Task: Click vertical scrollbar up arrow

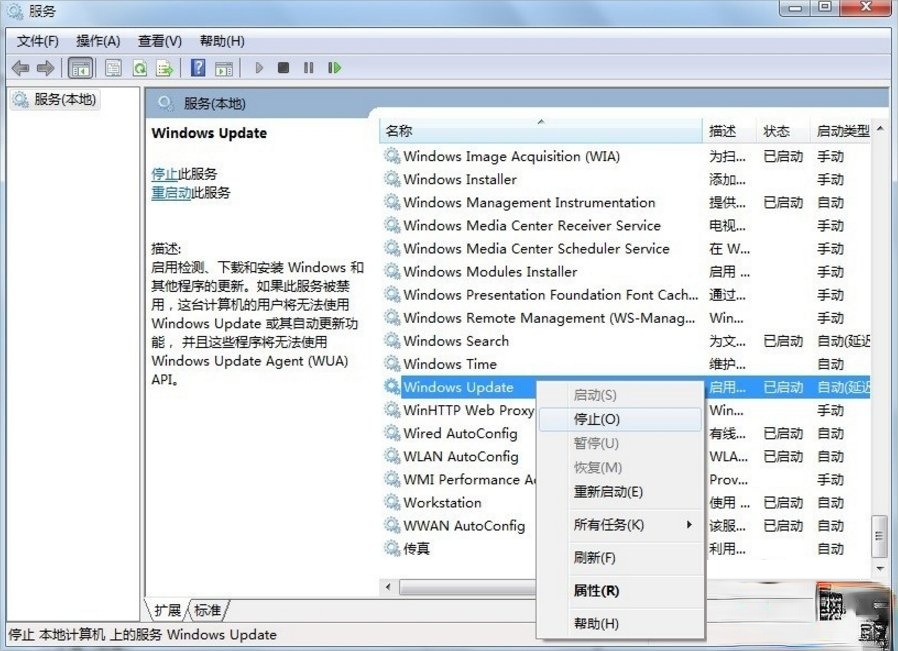Action: click(880, 129)
